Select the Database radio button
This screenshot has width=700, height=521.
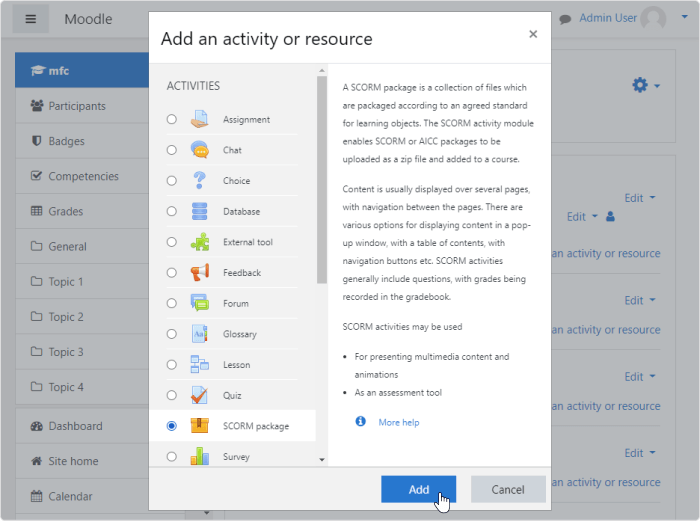tap(171, 211)
